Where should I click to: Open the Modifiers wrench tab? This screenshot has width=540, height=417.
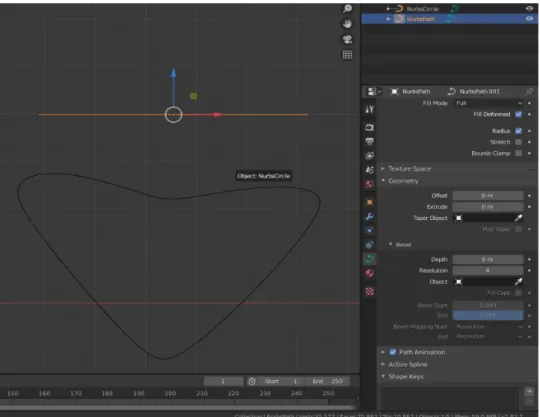(370, 216)
